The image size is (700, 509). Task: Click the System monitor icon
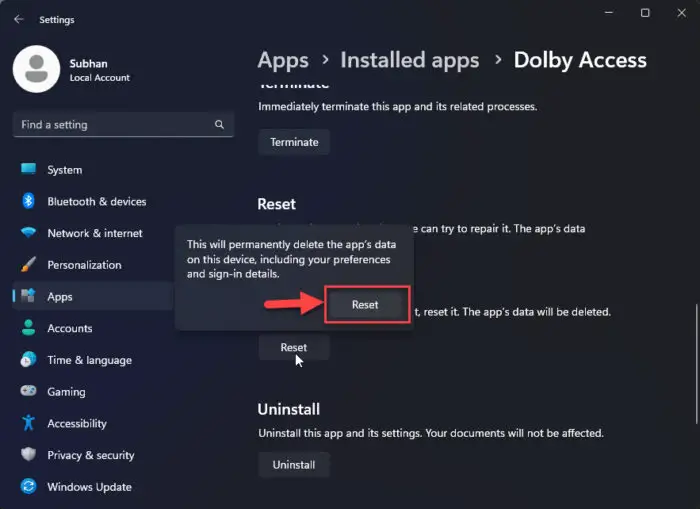[x=29, y=169]
